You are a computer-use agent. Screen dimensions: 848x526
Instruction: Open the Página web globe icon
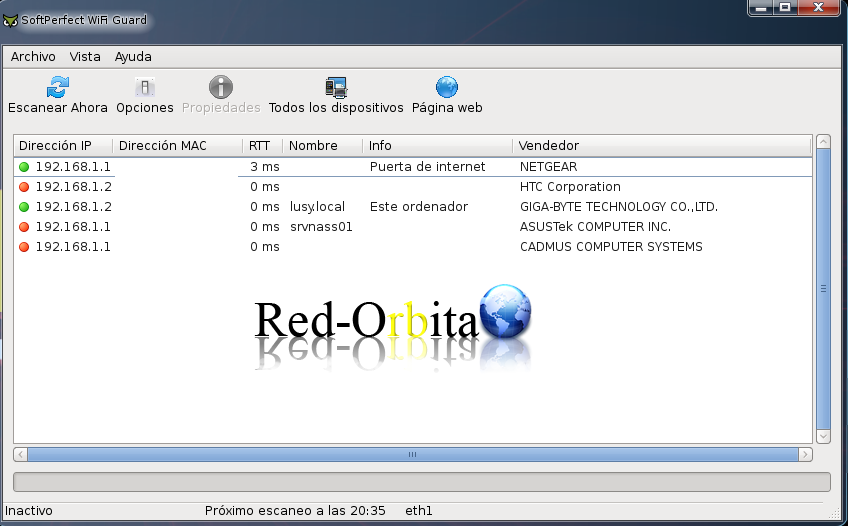[447, 88]
